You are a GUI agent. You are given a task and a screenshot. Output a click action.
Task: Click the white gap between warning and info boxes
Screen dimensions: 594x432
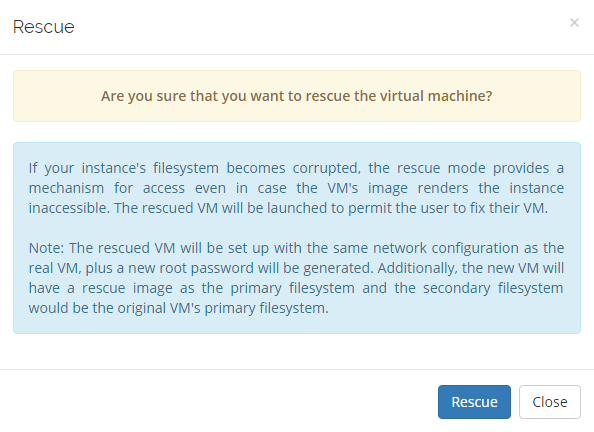[297, 132]
